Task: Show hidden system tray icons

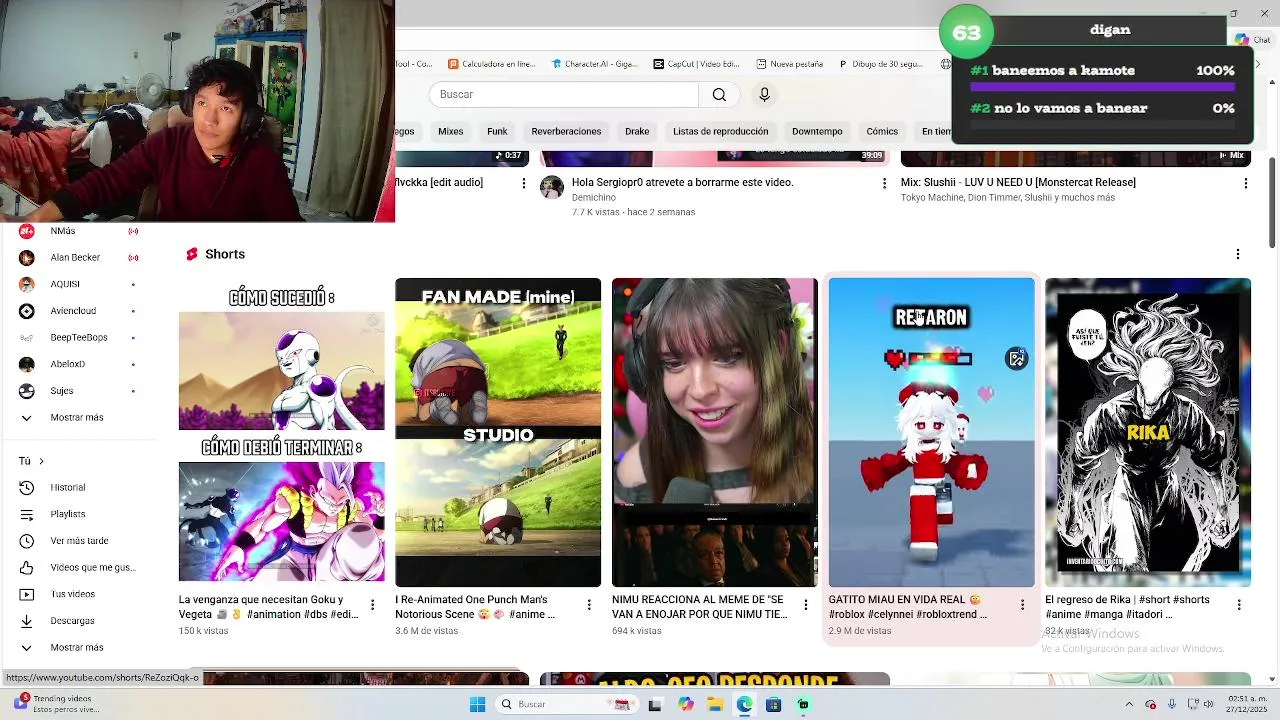Action: pyautogui.click(x=1129, y=704)
